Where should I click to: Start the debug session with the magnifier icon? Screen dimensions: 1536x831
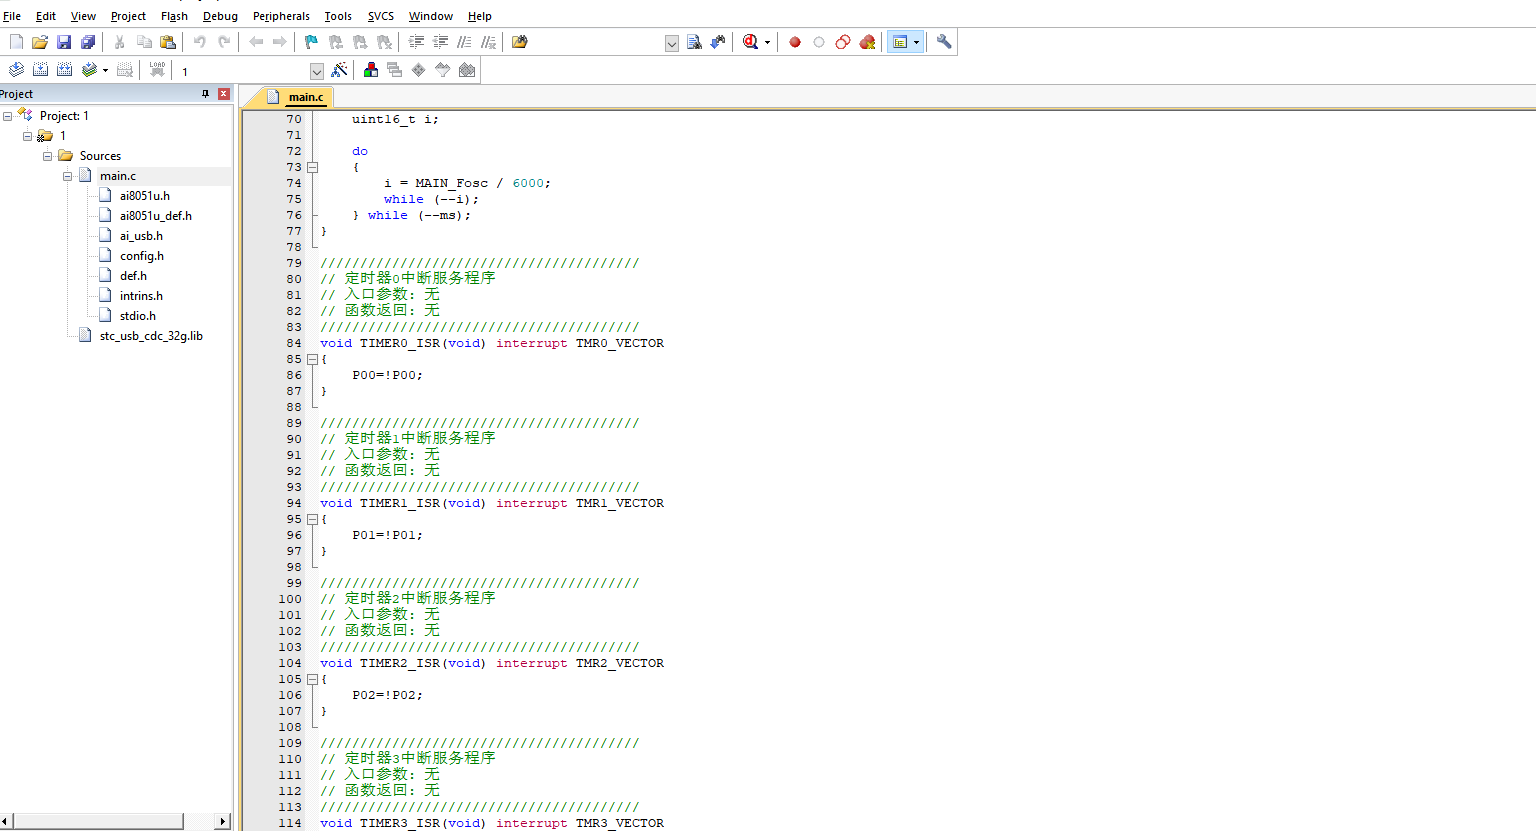[x=750, y=42]
